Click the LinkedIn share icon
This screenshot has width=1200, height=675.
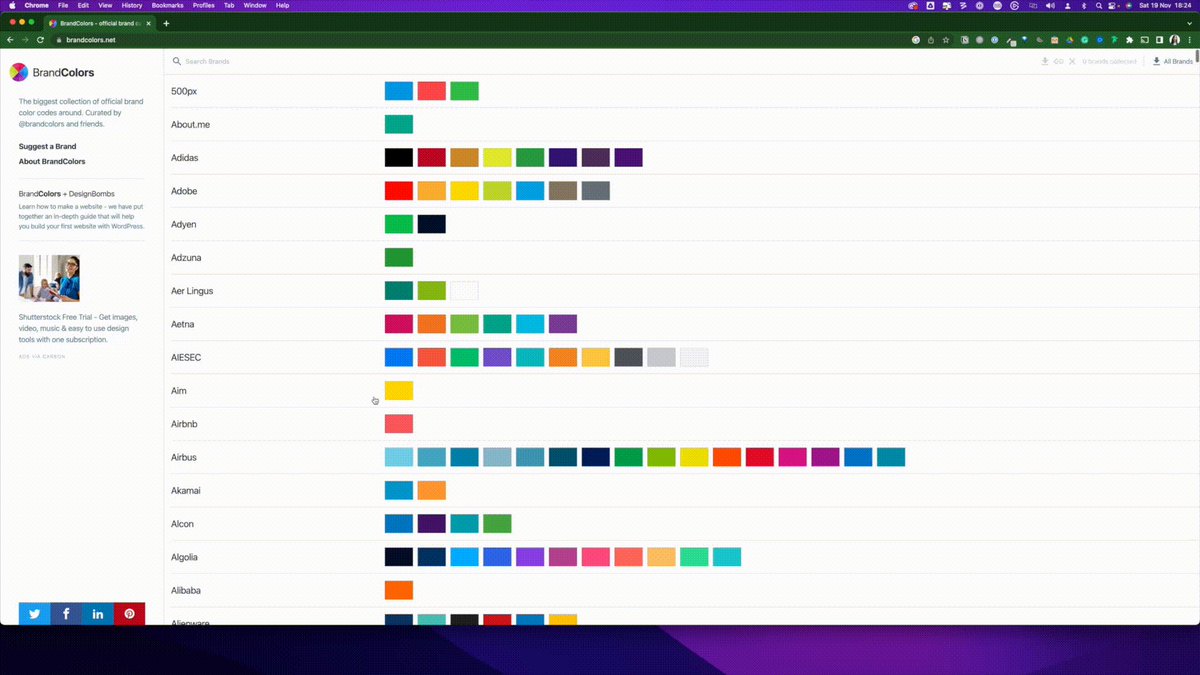98,613
